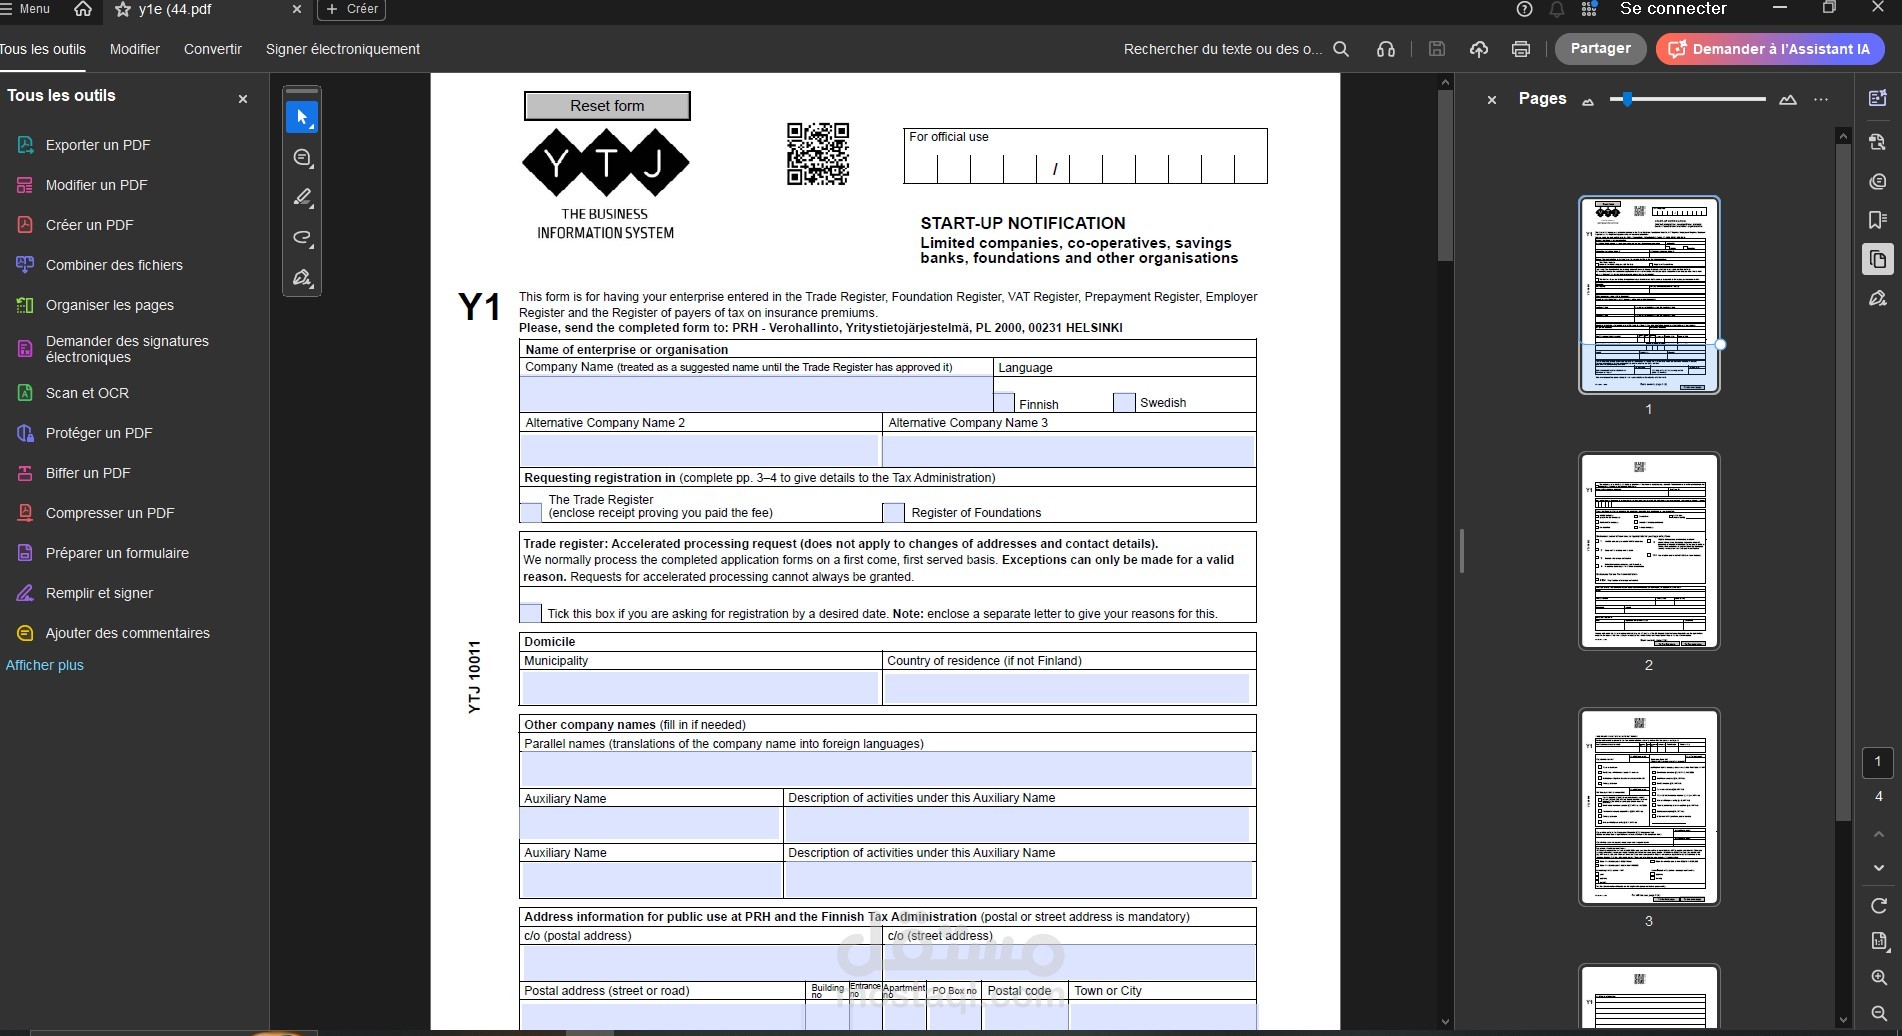Select the fill and sign pen tool
The image size is (1902, 1036).
click(x=302, y=277)
